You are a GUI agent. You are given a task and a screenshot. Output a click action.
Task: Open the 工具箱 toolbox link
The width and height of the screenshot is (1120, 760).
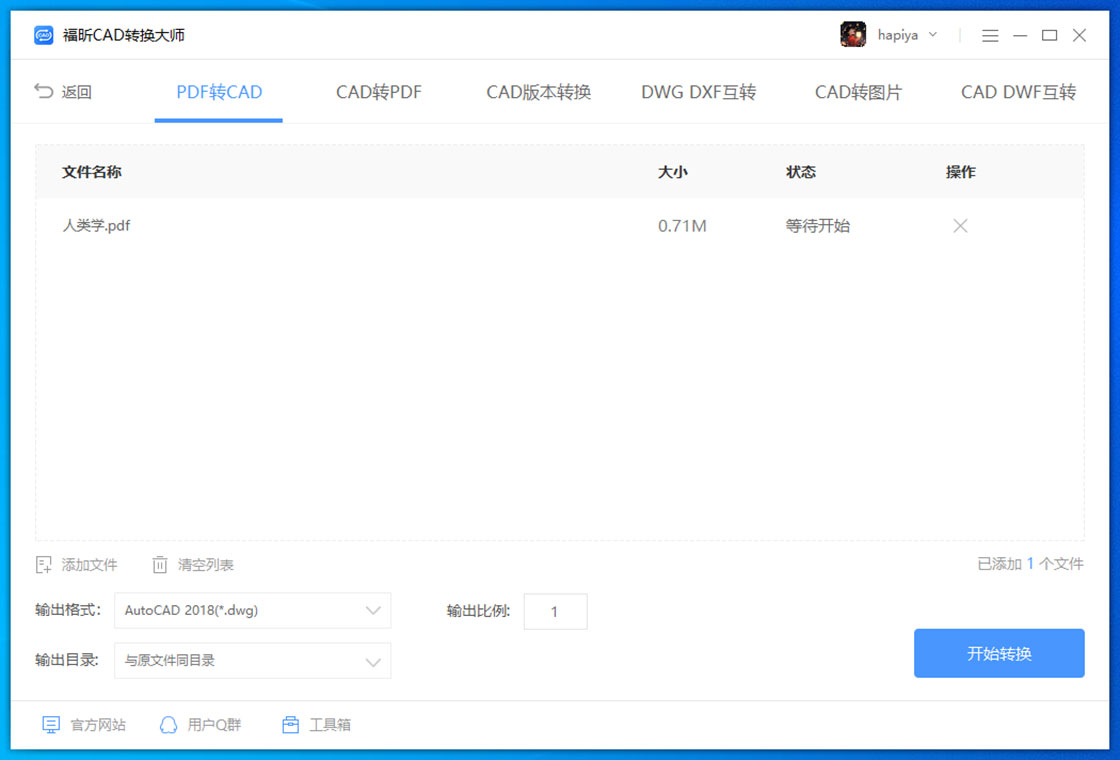(x=316, y=725)
